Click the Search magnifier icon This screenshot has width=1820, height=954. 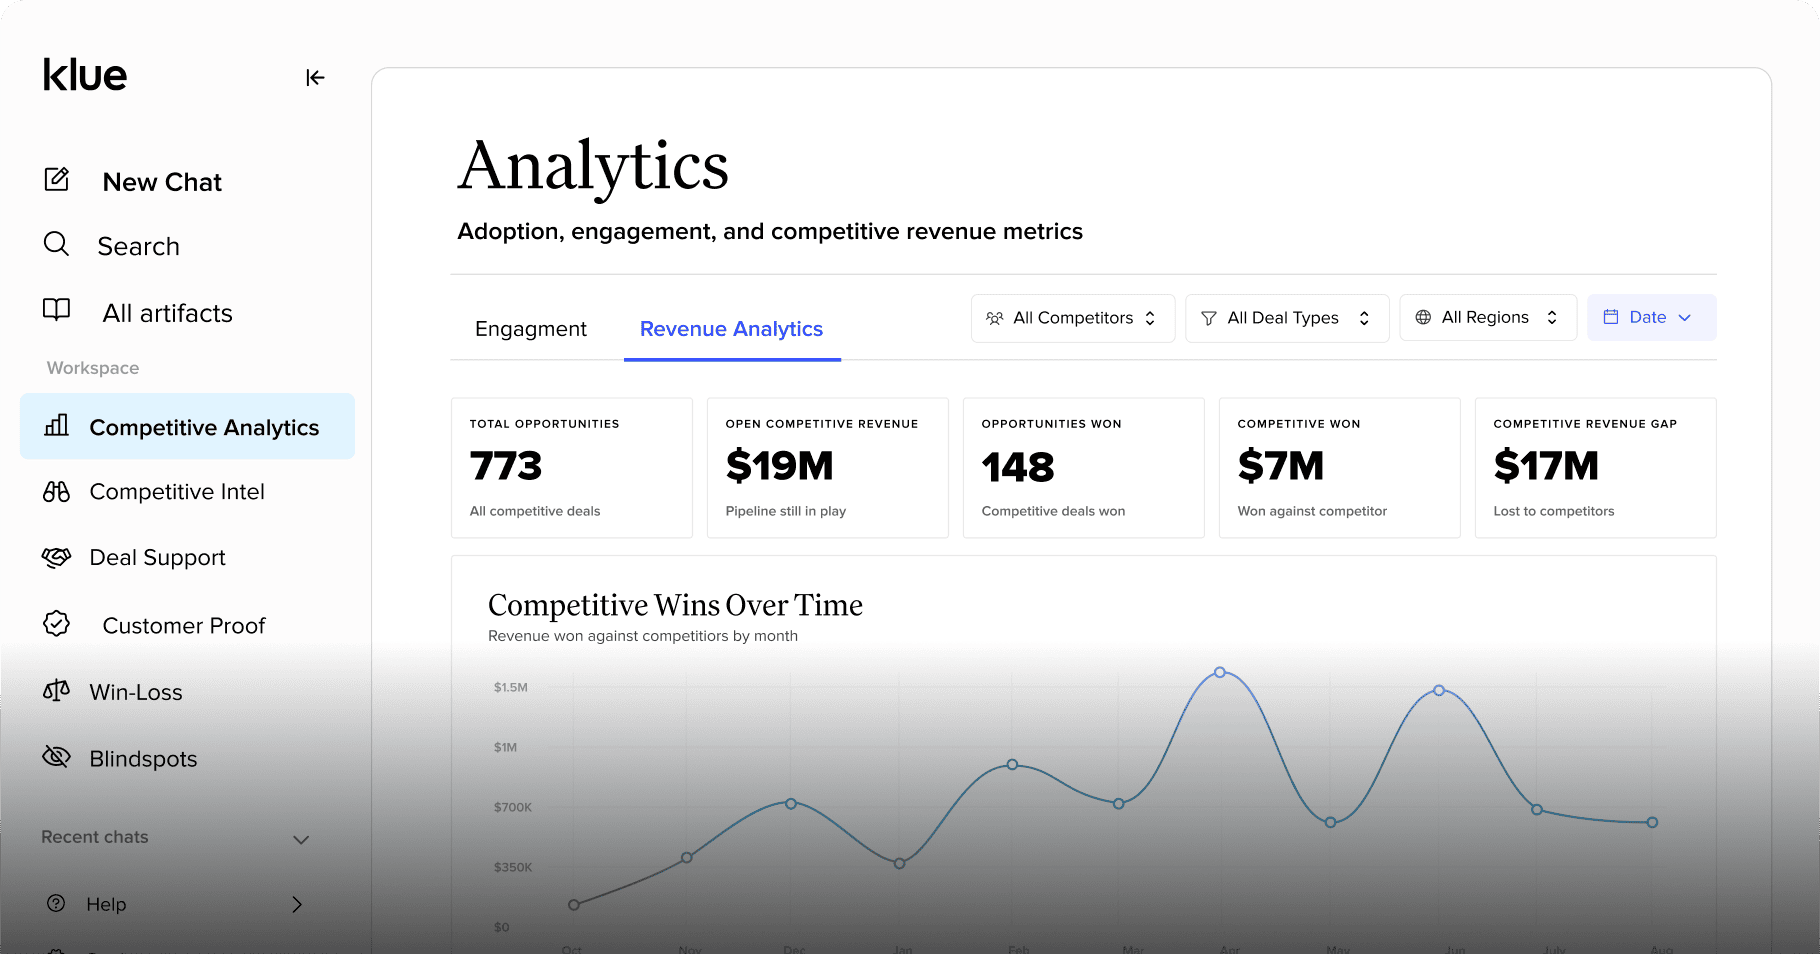(57, 244)
